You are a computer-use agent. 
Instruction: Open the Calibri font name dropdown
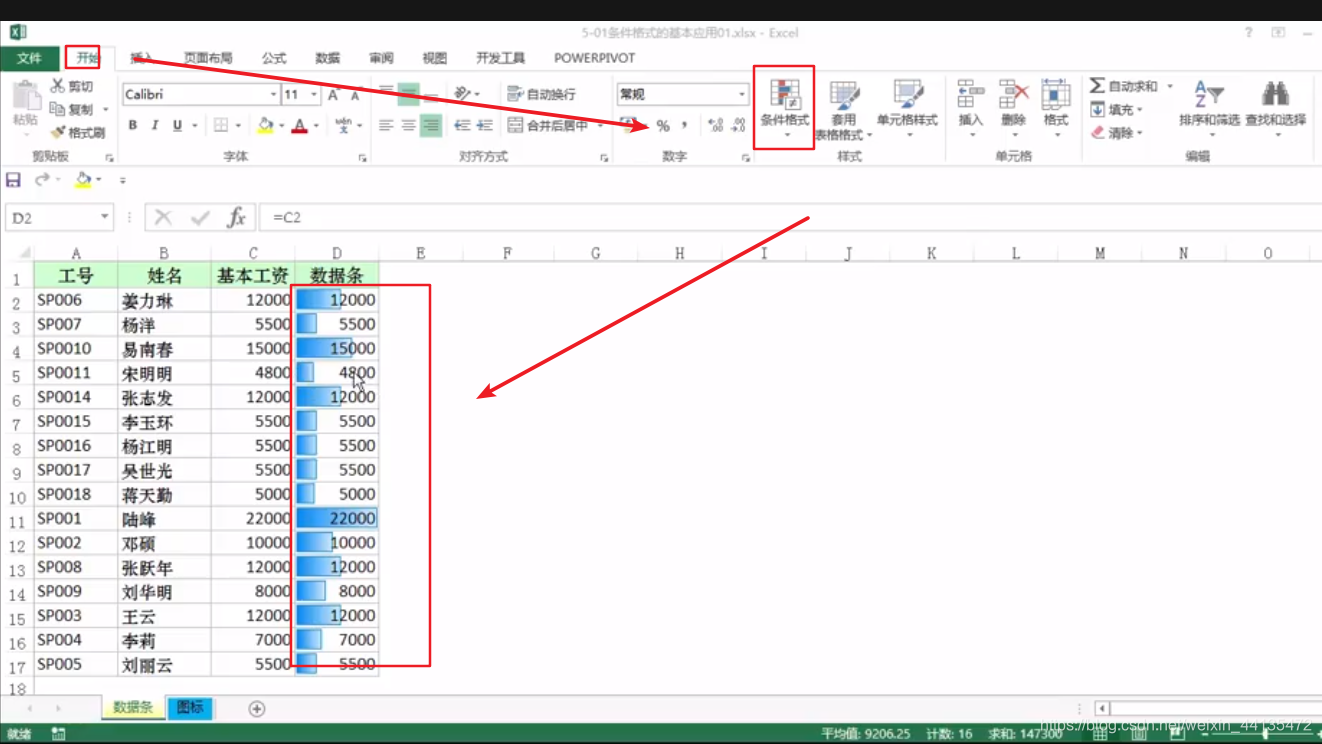[273, 94]
